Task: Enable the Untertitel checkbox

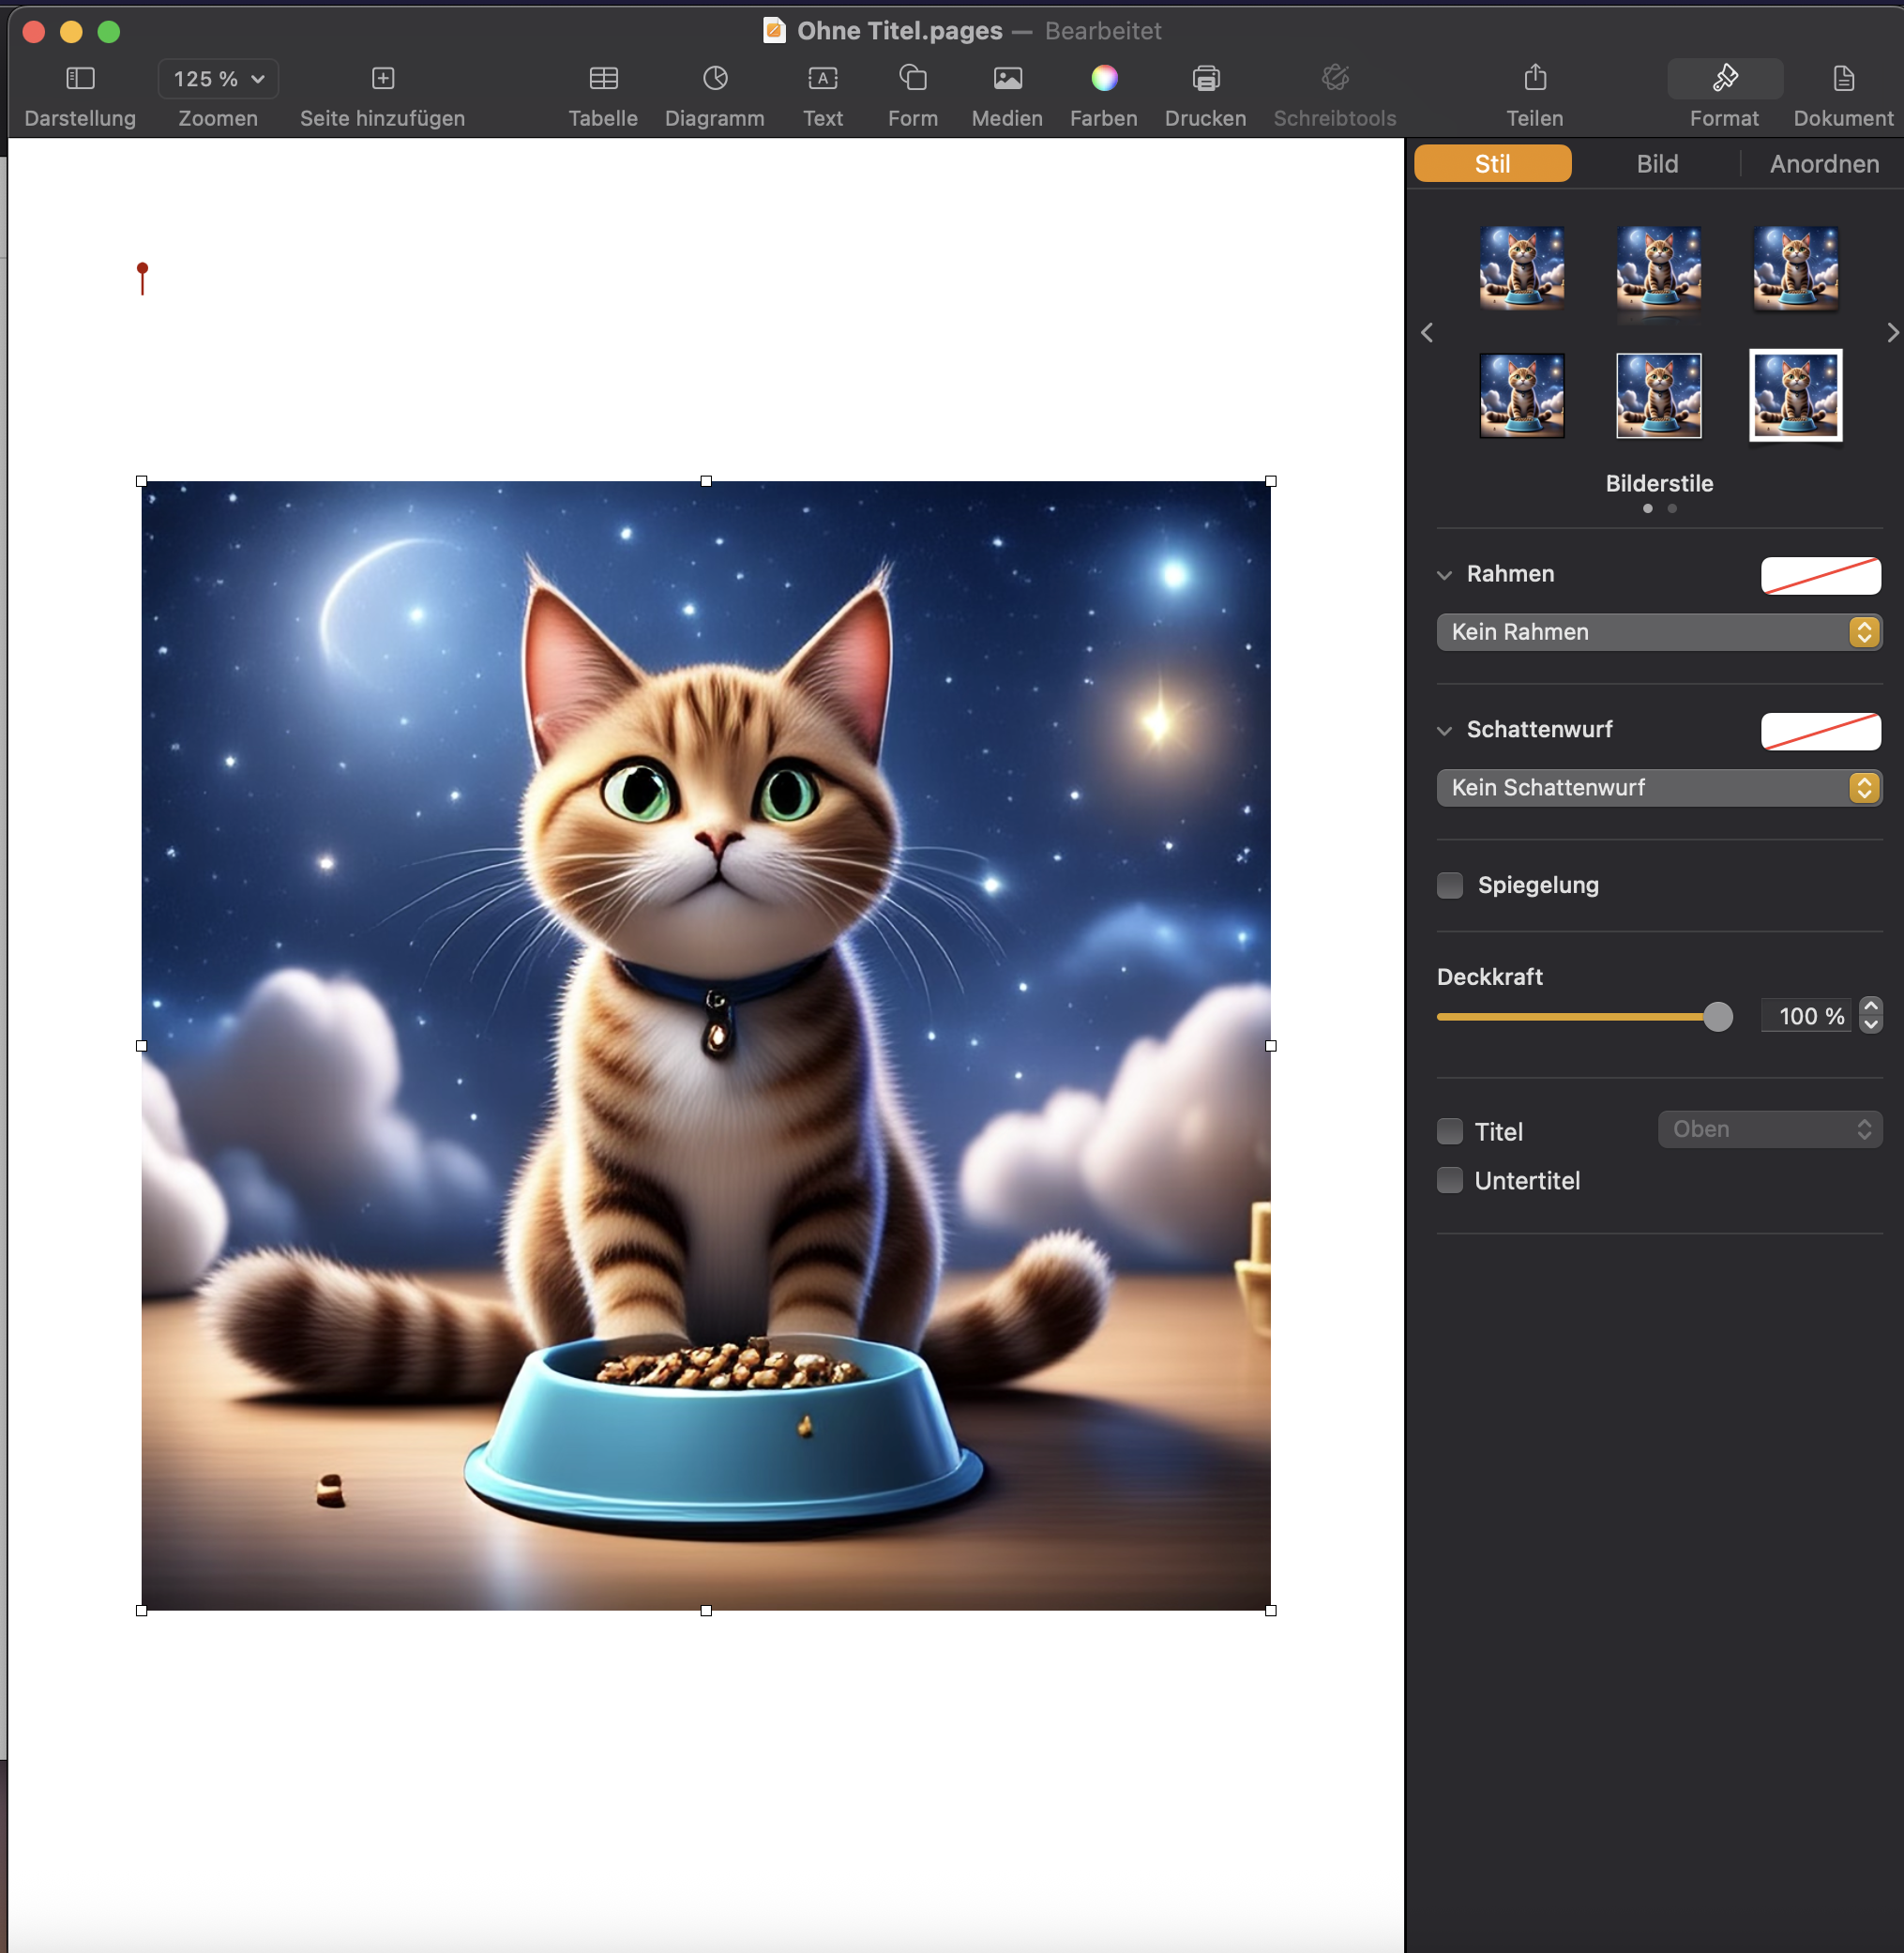Action: (1450, 1180)
